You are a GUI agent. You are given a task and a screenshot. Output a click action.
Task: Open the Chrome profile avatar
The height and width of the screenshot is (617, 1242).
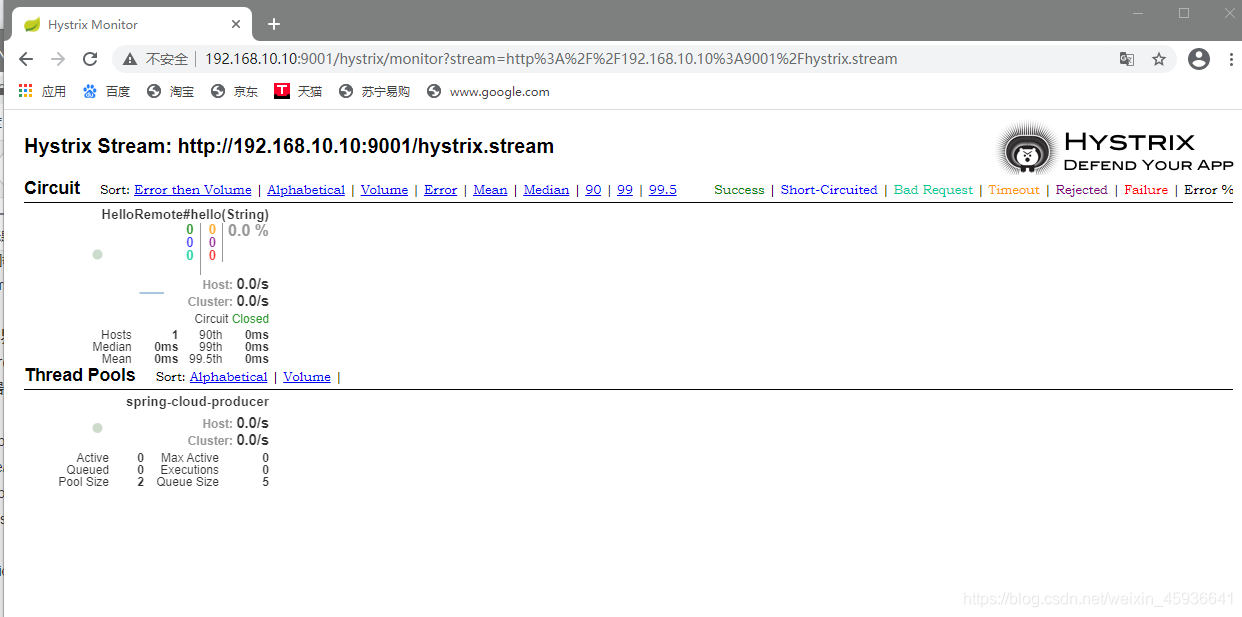[x=1199, y=59]
